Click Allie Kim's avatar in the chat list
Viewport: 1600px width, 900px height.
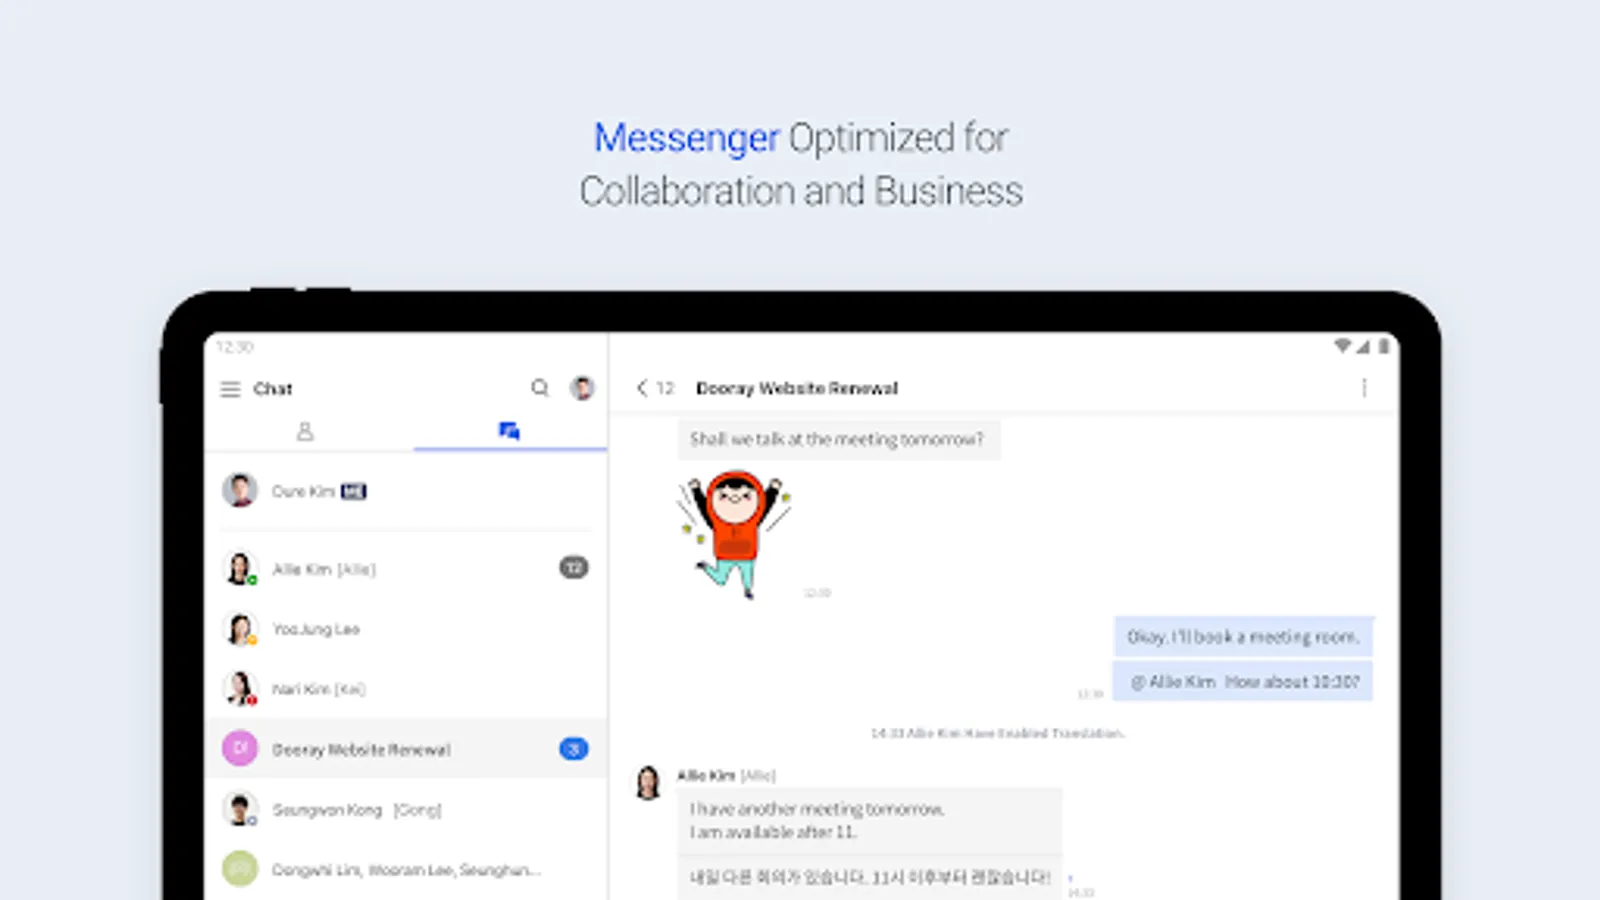pos(240,569)
